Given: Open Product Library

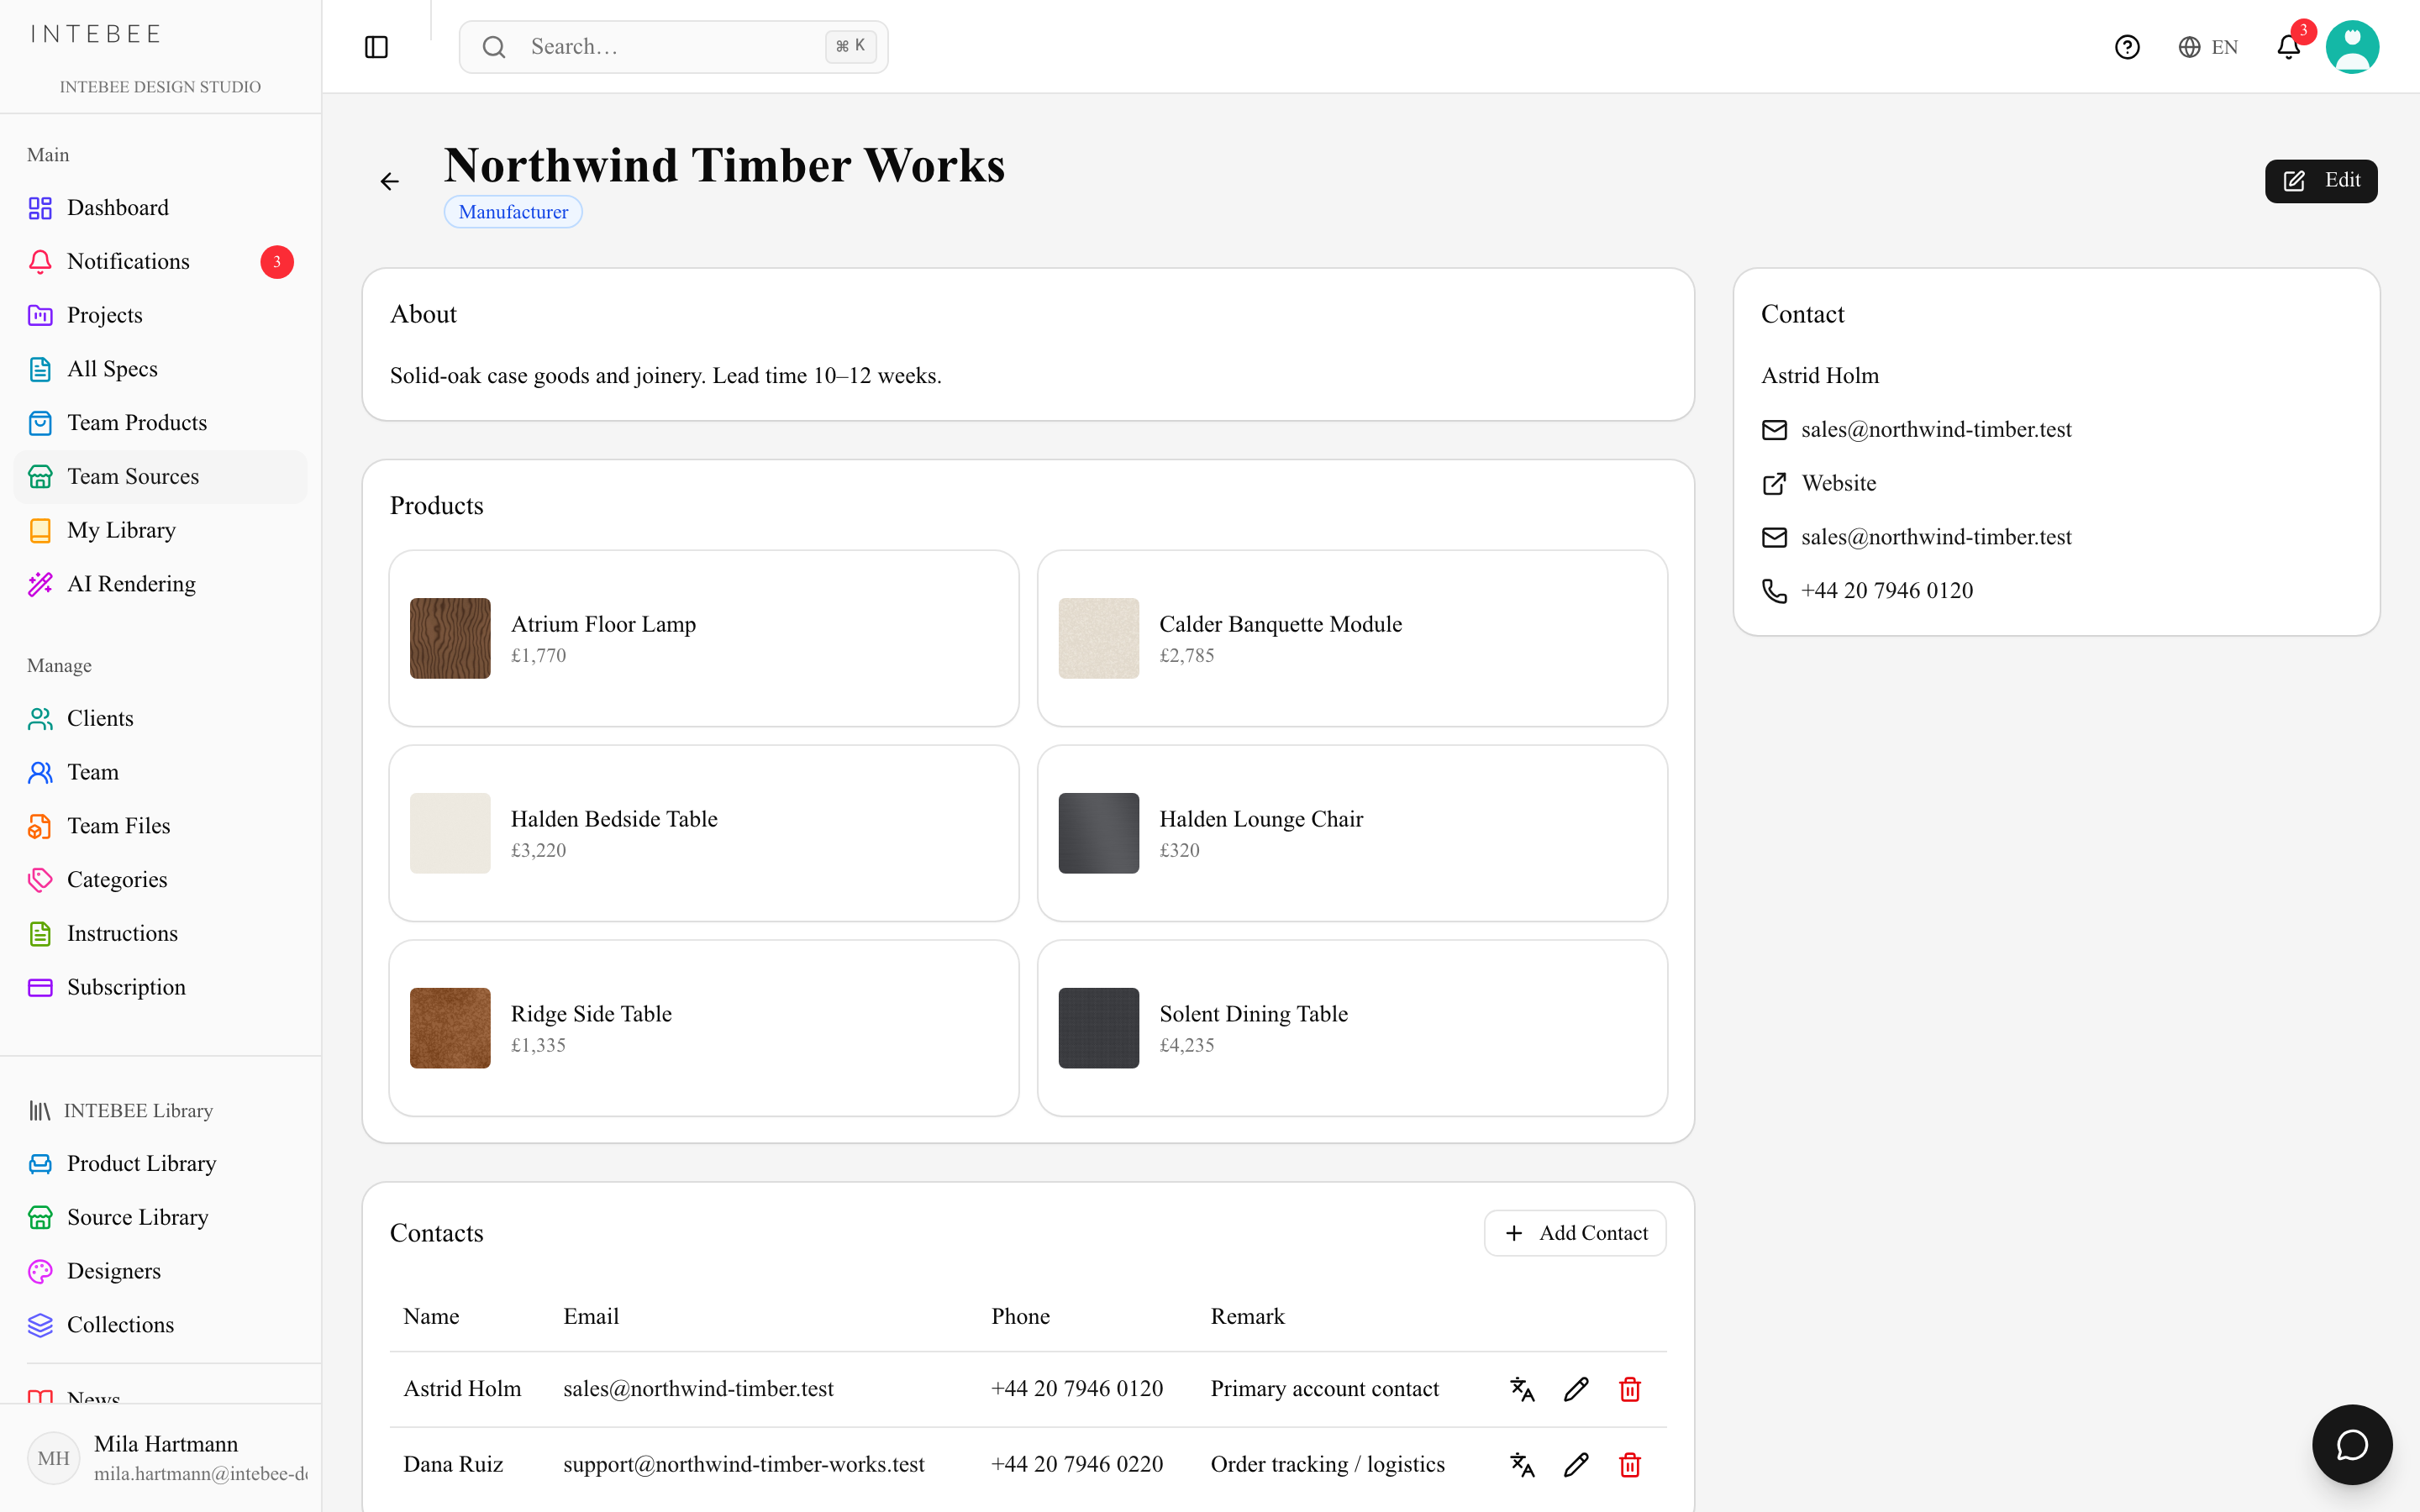Looking at the screenshot, I should click(160, 1164).
